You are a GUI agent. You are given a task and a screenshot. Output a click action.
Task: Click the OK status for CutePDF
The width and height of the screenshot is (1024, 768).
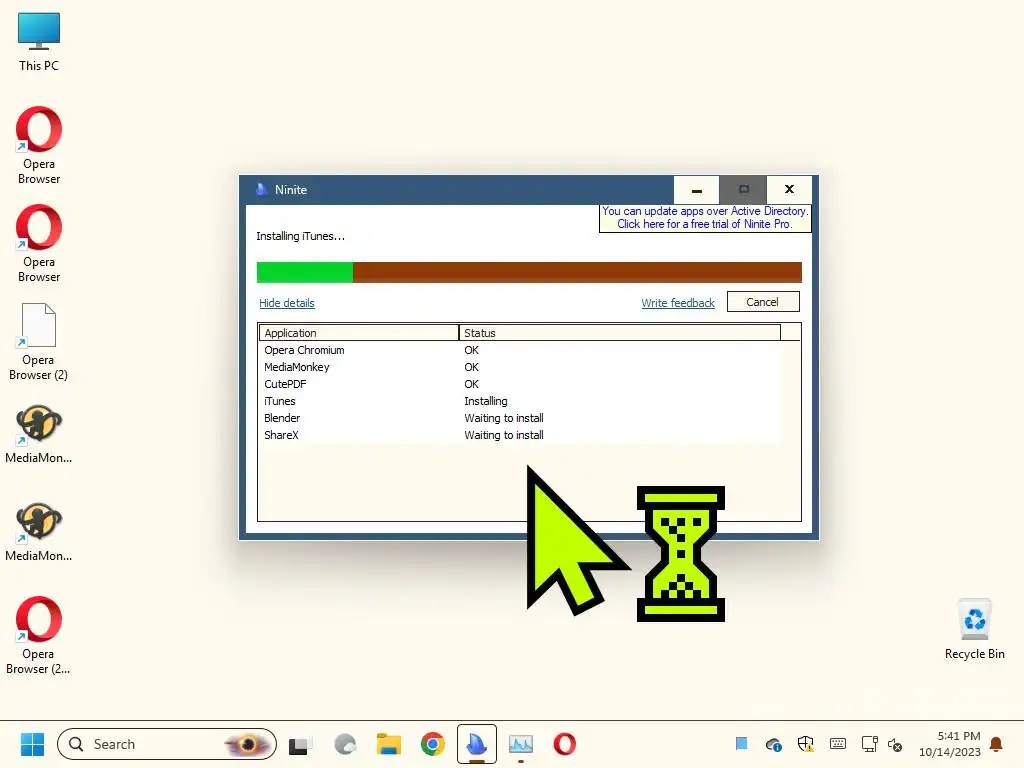(x=471, y=384)
